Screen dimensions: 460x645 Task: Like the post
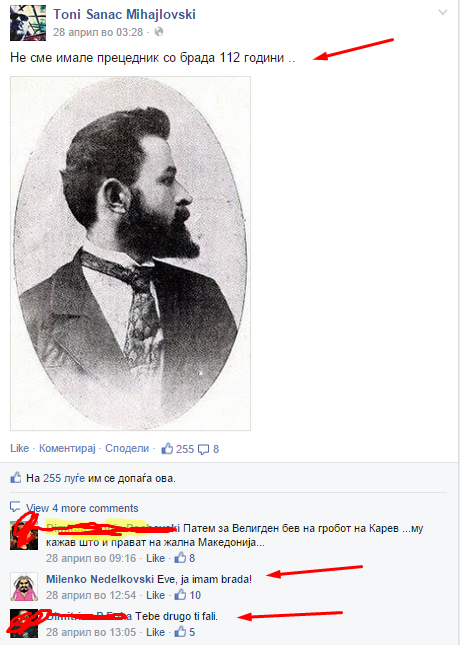[x=19, y=448]
